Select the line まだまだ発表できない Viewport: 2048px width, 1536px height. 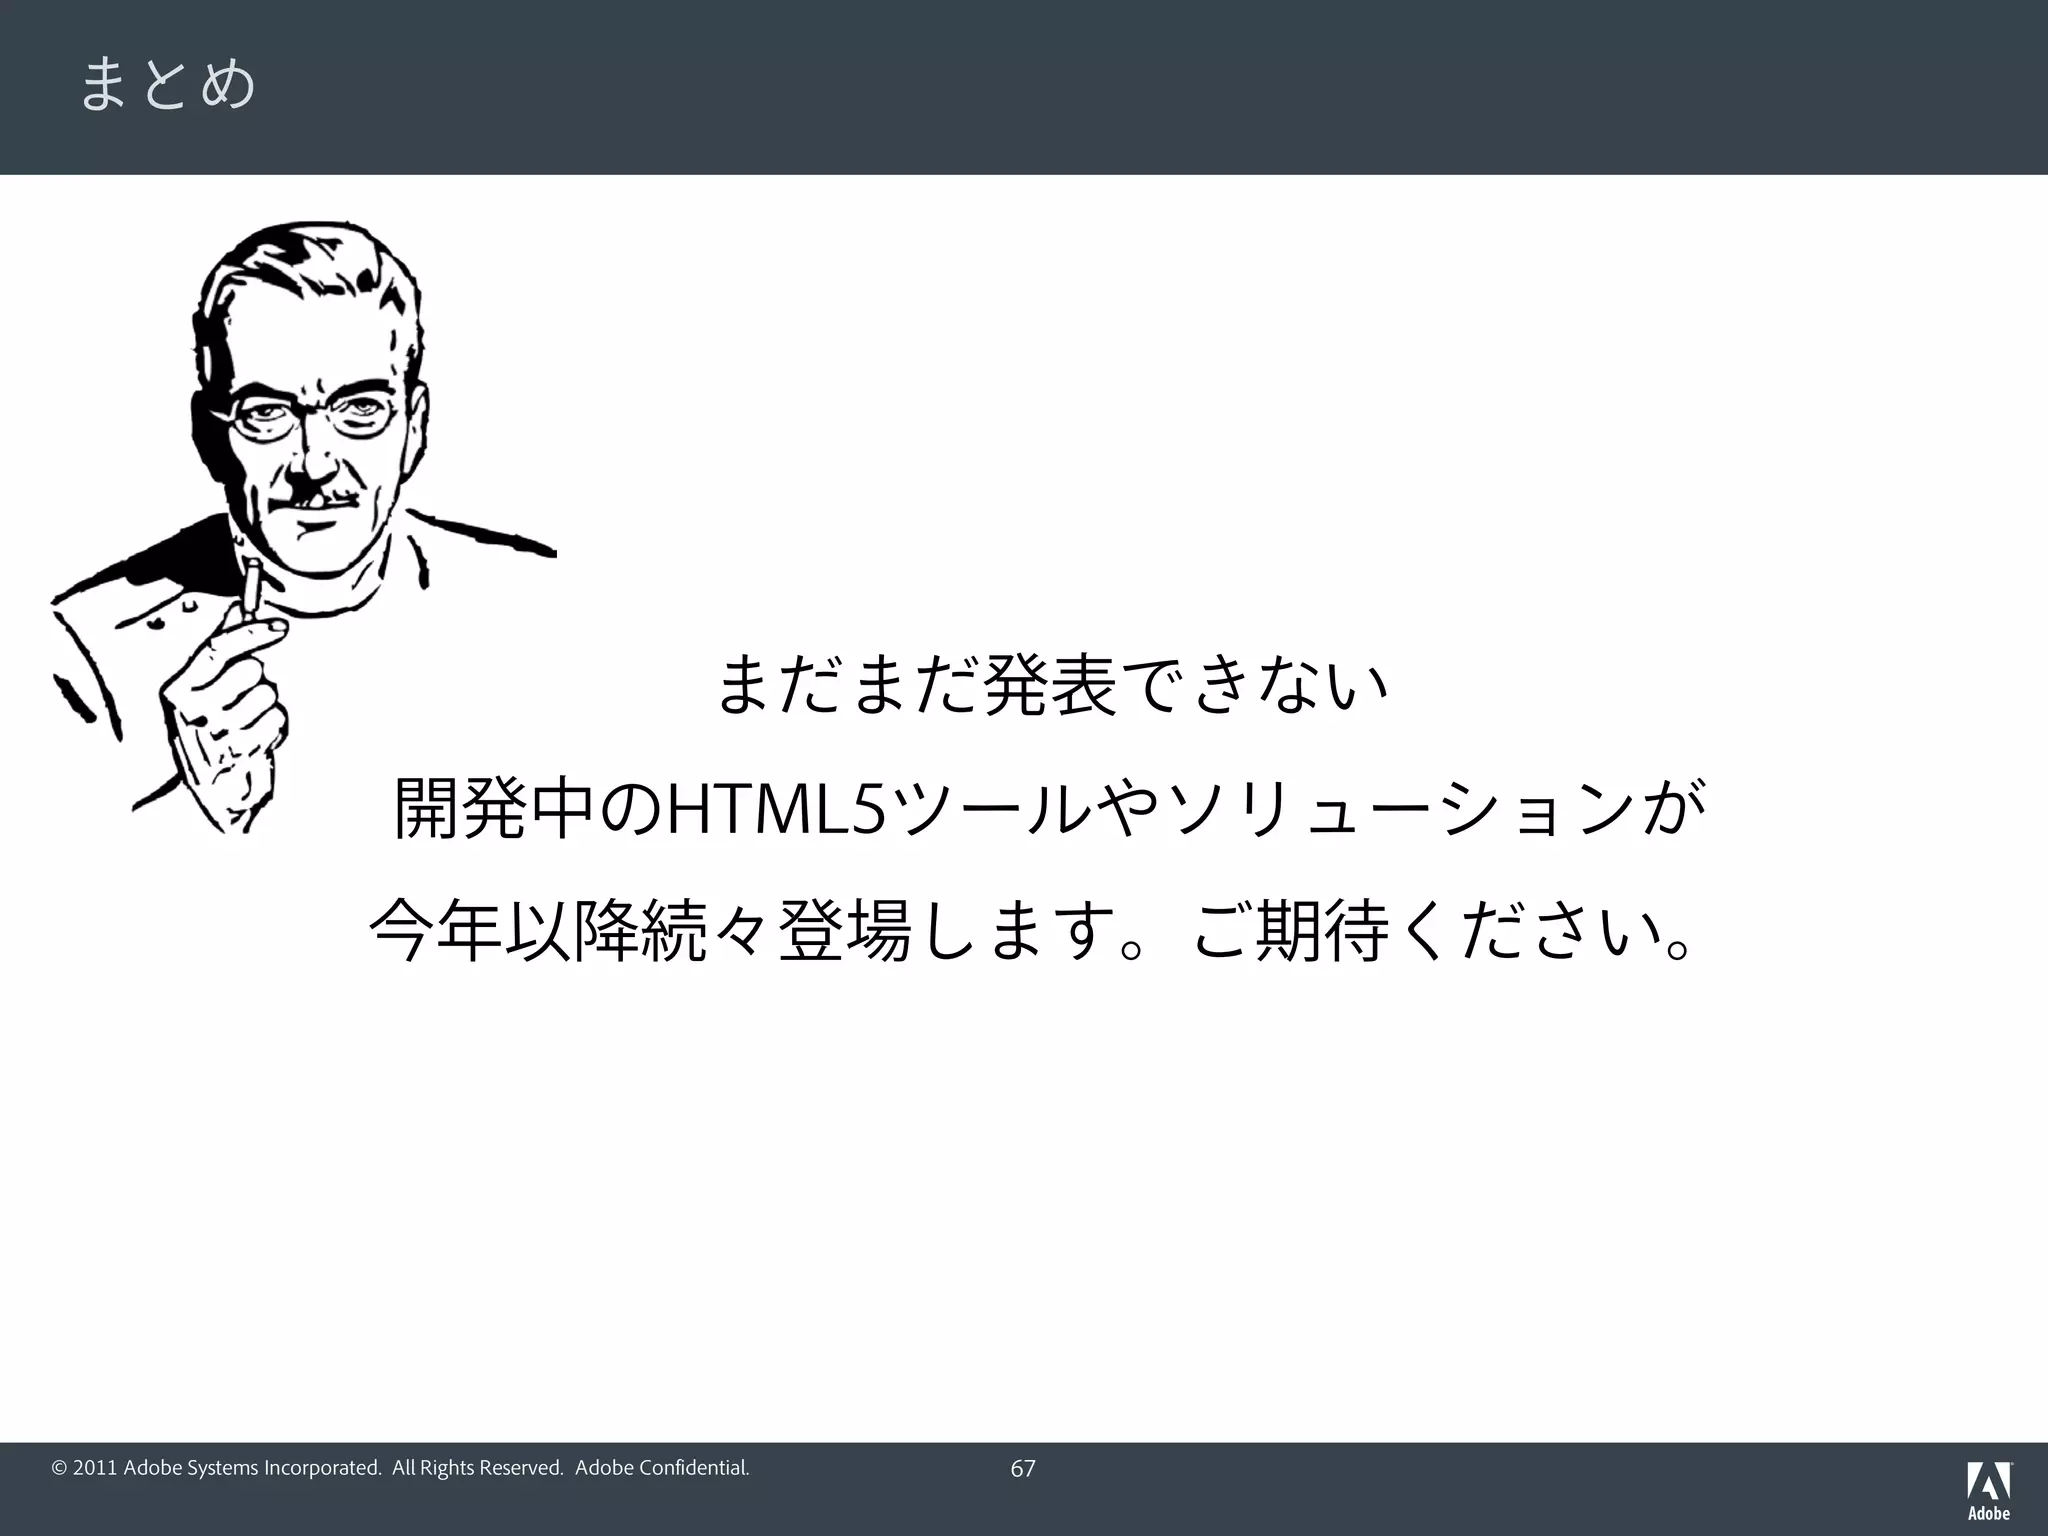1052,685
